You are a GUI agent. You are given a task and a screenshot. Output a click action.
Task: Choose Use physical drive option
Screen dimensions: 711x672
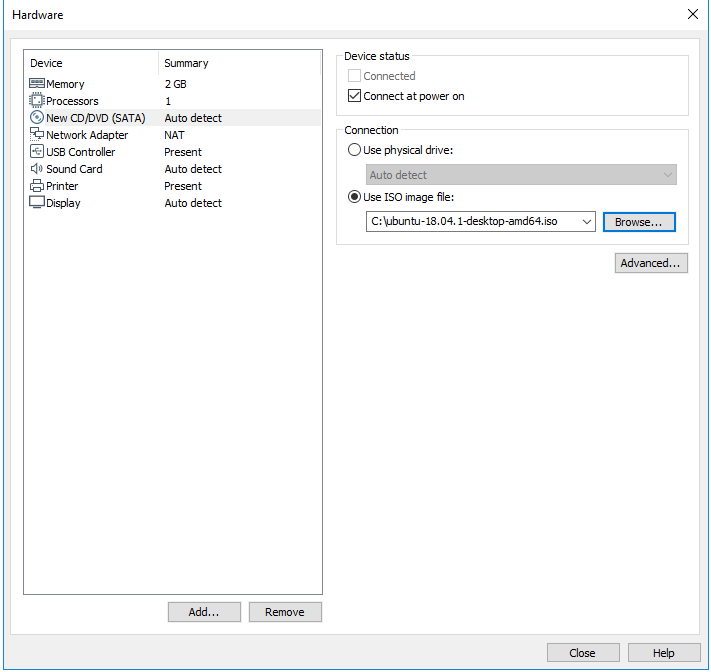(x=354, y=150)
